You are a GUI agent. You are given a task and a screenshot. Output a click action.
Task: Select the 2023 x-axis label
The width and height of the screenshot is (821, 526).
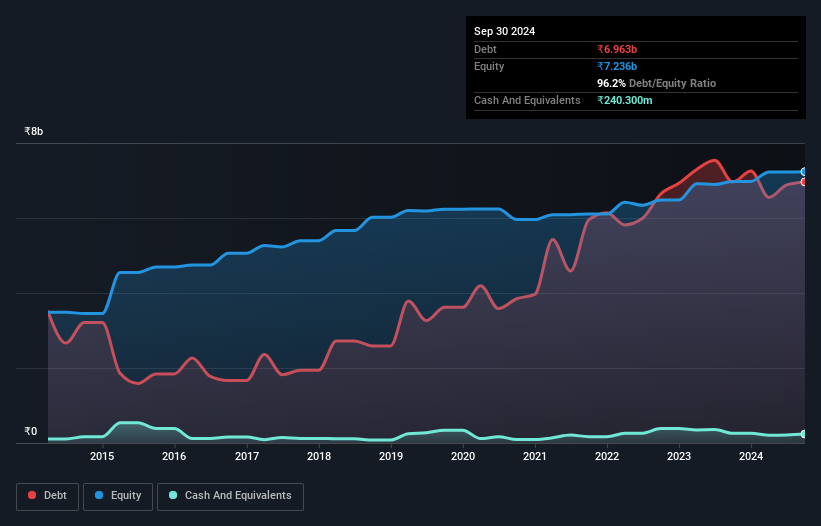click(x=679, y=456)
